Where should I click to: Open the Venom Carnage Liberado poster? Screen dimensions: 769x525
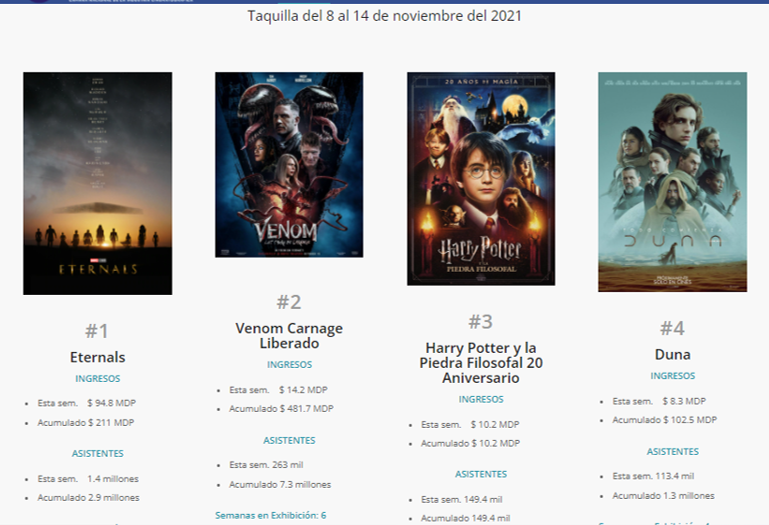pos(289,165)
